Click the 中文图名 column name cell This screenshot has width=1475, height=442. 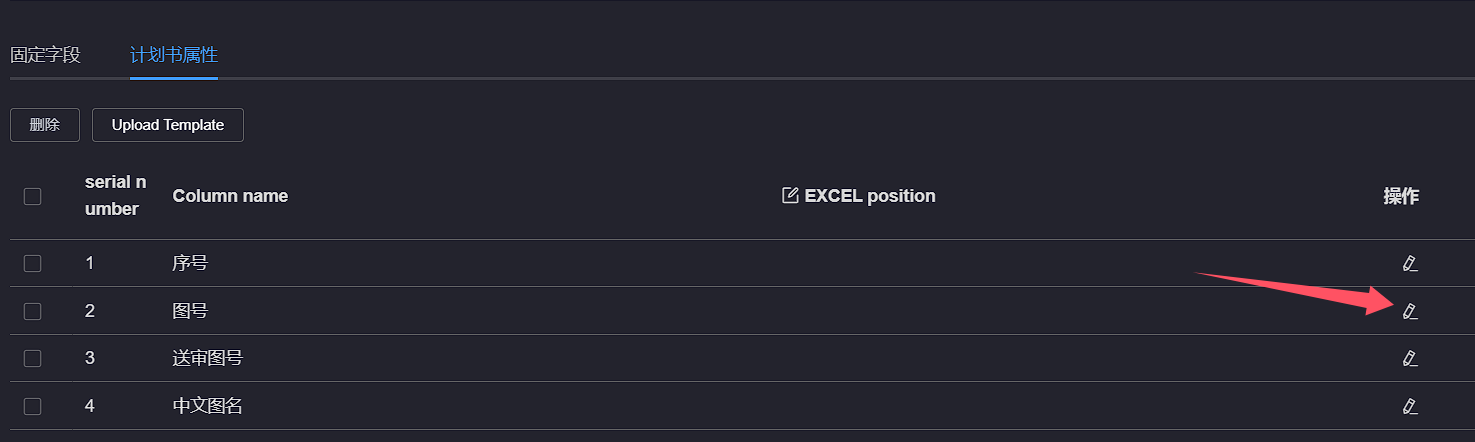208,406
